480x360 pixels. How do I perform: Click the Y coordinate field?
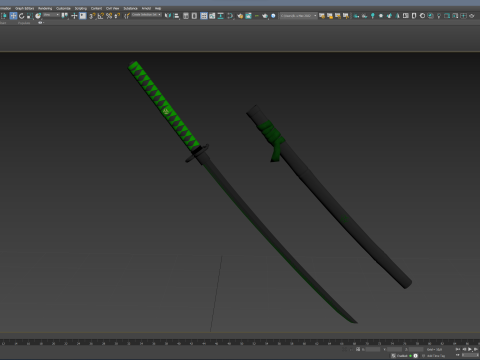[395, 349]
